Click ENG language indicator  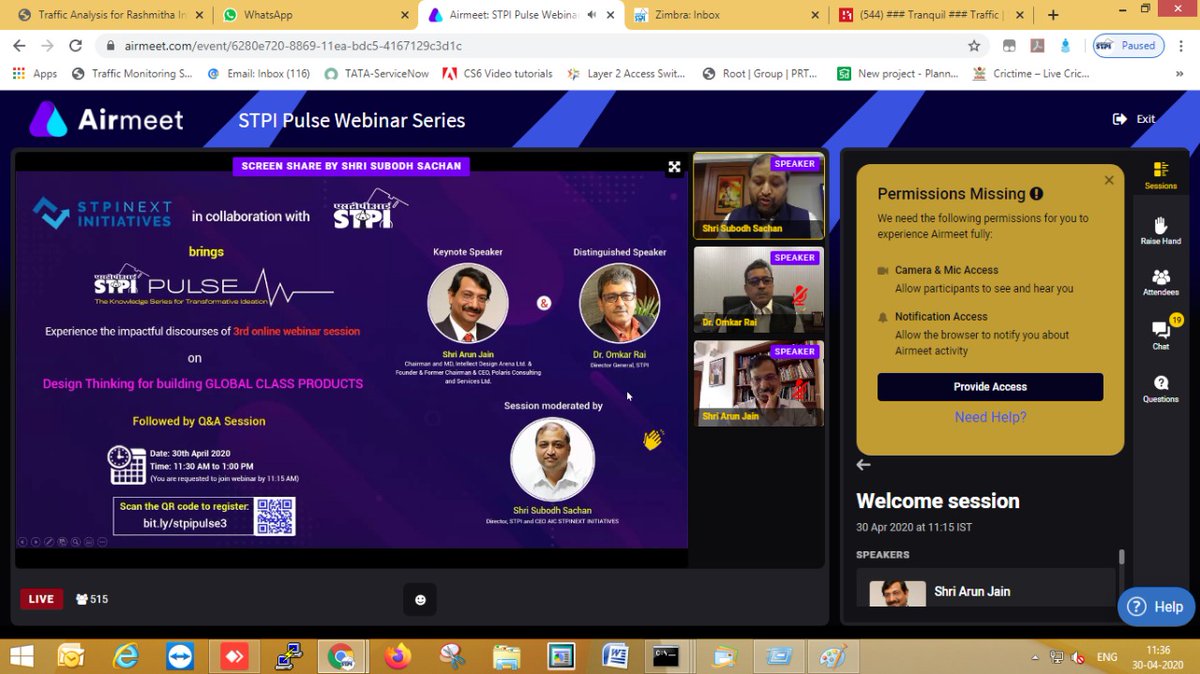pos(1107,657)
